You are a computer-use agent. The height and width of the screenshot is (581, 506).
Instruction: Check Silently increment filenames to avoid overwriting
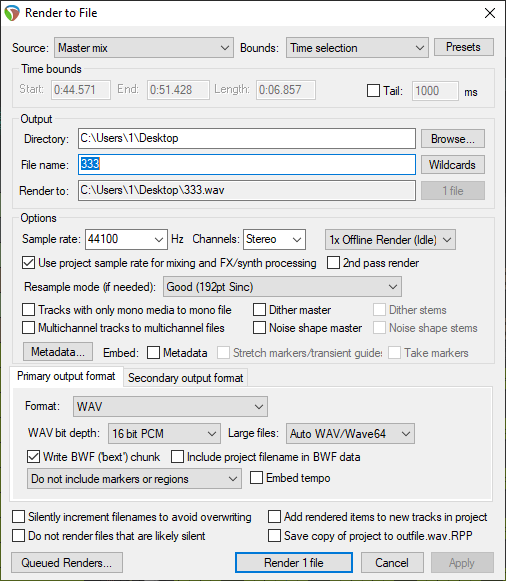tap(18, 517)
